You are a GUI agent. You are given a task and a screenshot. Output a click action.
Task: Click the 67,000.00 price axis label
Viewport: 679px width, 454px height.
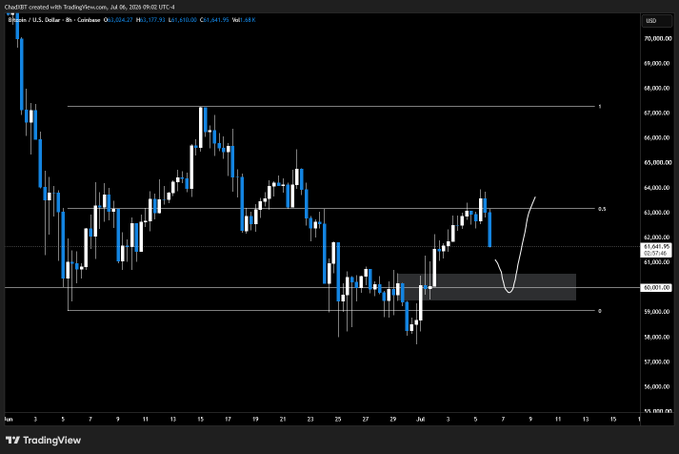(x=658, y=113)
